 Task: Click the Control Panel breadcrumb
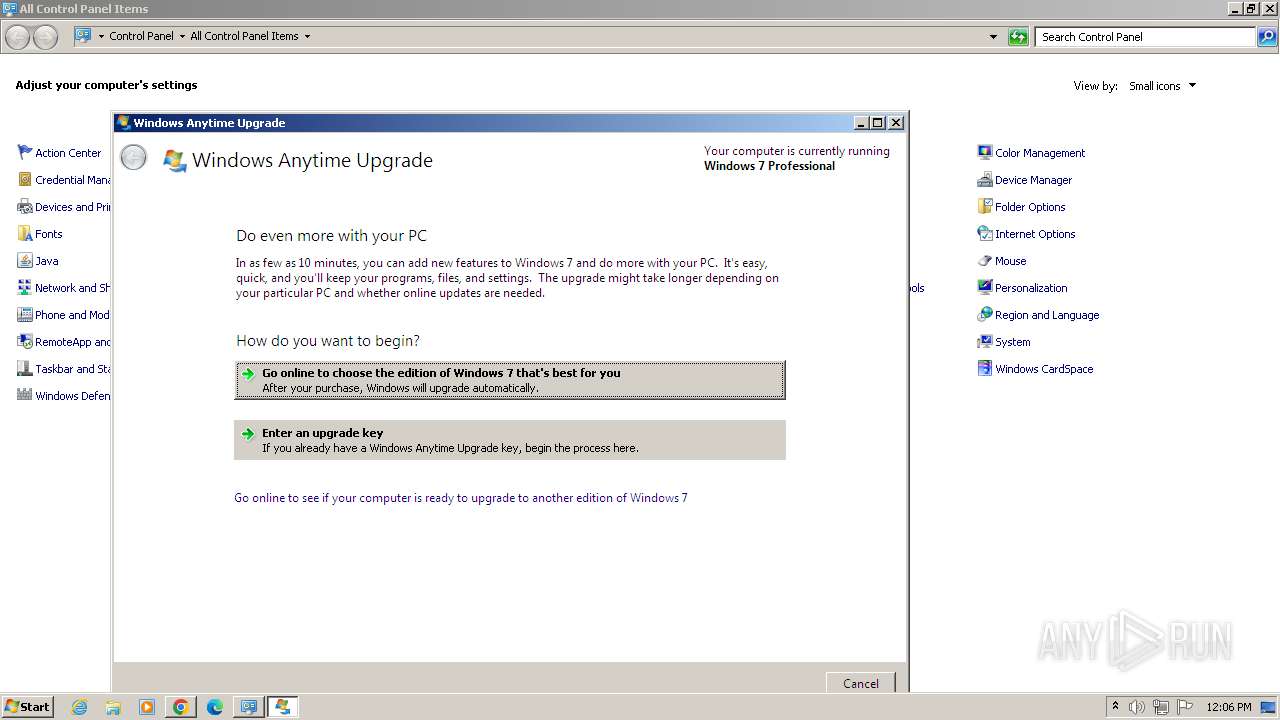[x=141, y=36]
